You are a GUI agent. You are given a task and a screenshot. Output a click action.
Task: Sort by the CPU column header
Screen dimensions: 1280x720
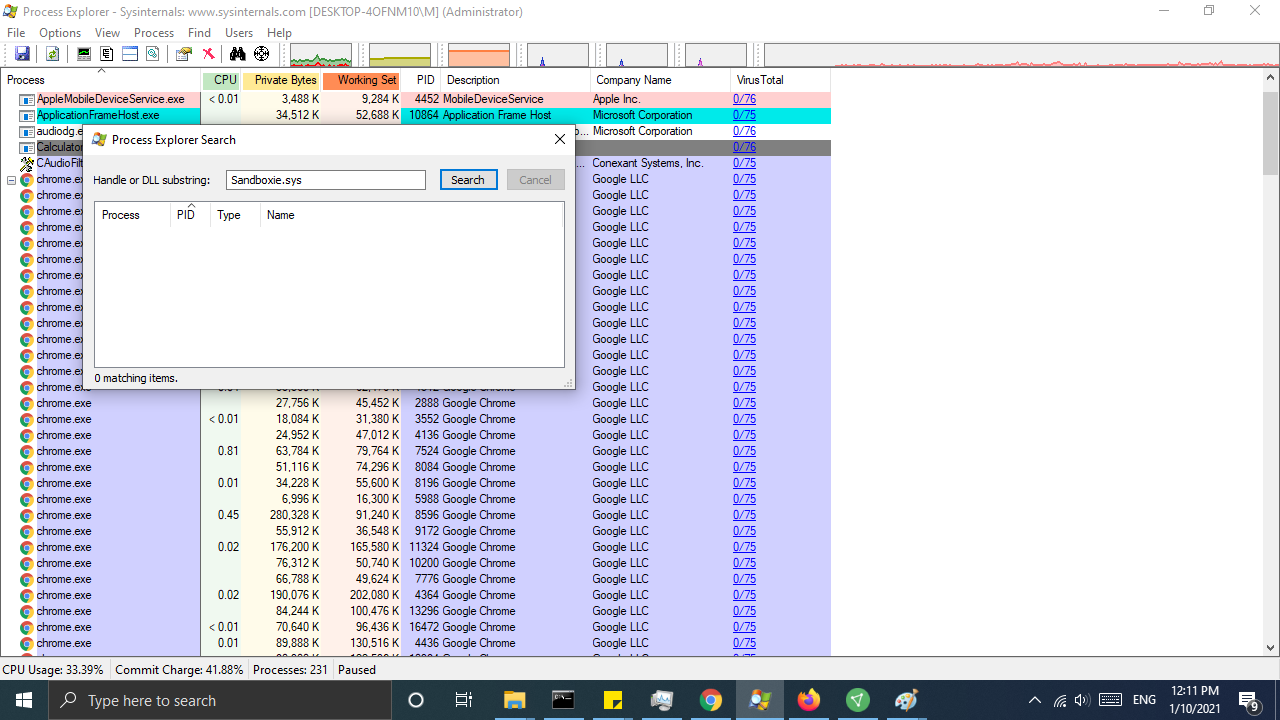pyautogui.click(x=222, y=80)
